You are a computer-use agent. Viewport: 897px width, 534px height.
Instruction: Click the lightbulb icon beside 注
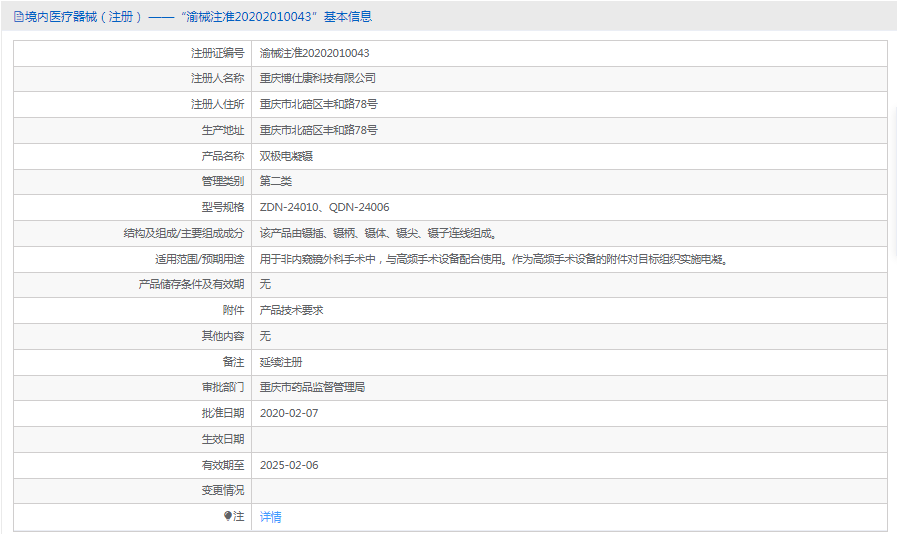(x=228, y=516)
